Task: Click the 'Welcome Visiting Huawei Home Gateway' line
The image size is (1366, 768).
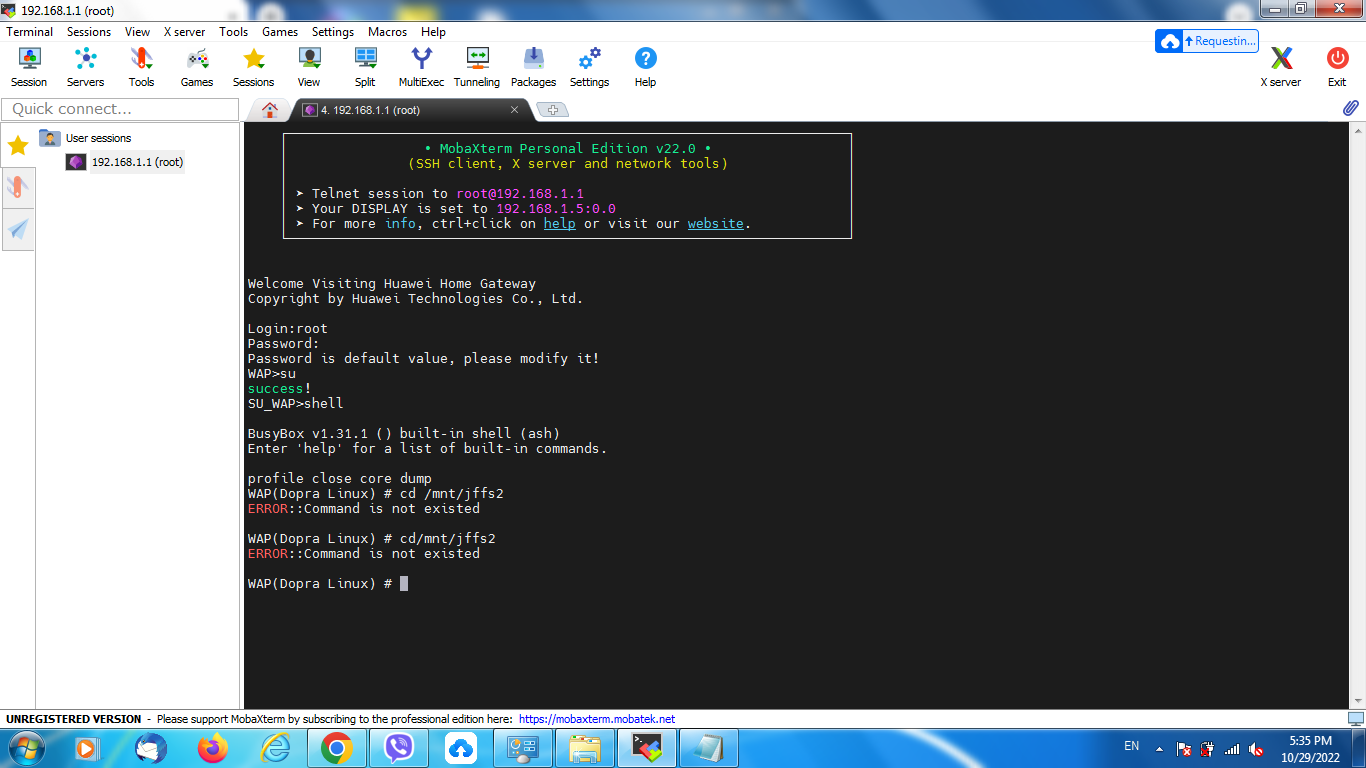Action: click(x=392, y=284)
